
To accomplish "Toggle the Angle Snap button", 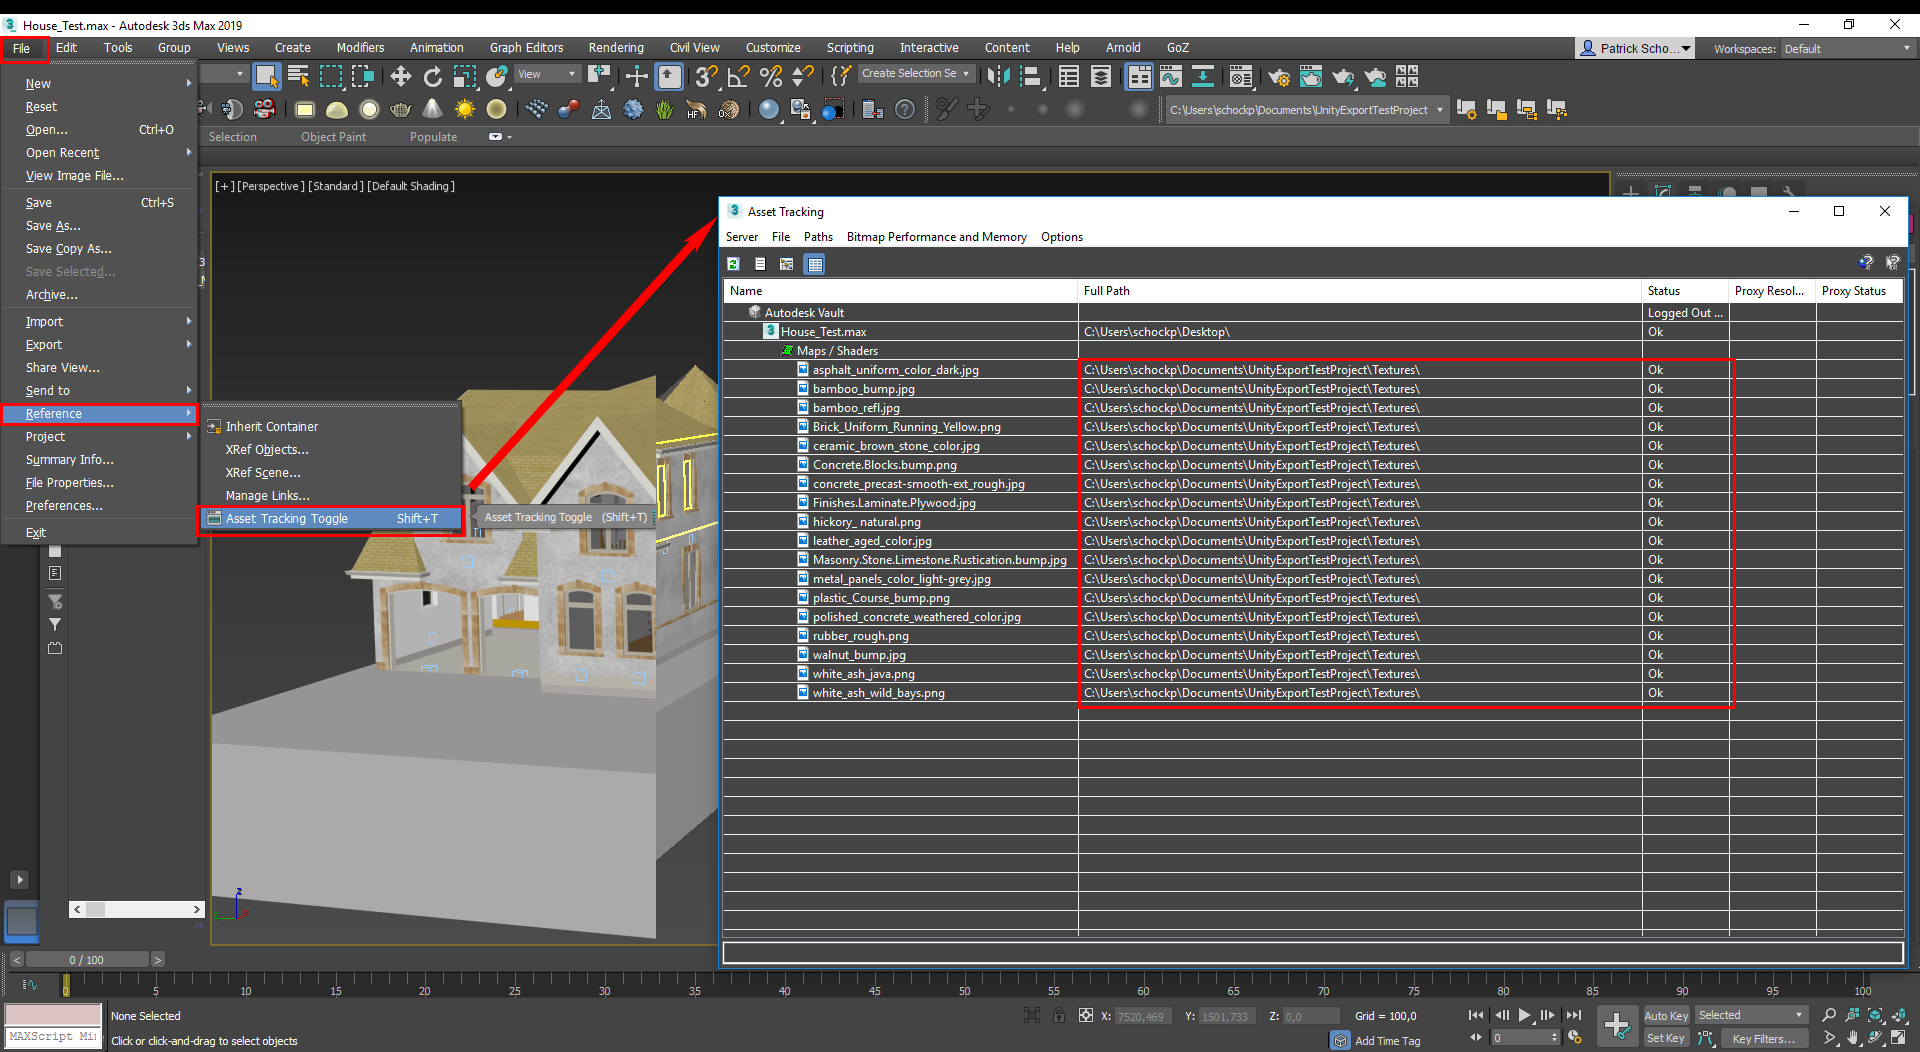I will tap(738, 76).
